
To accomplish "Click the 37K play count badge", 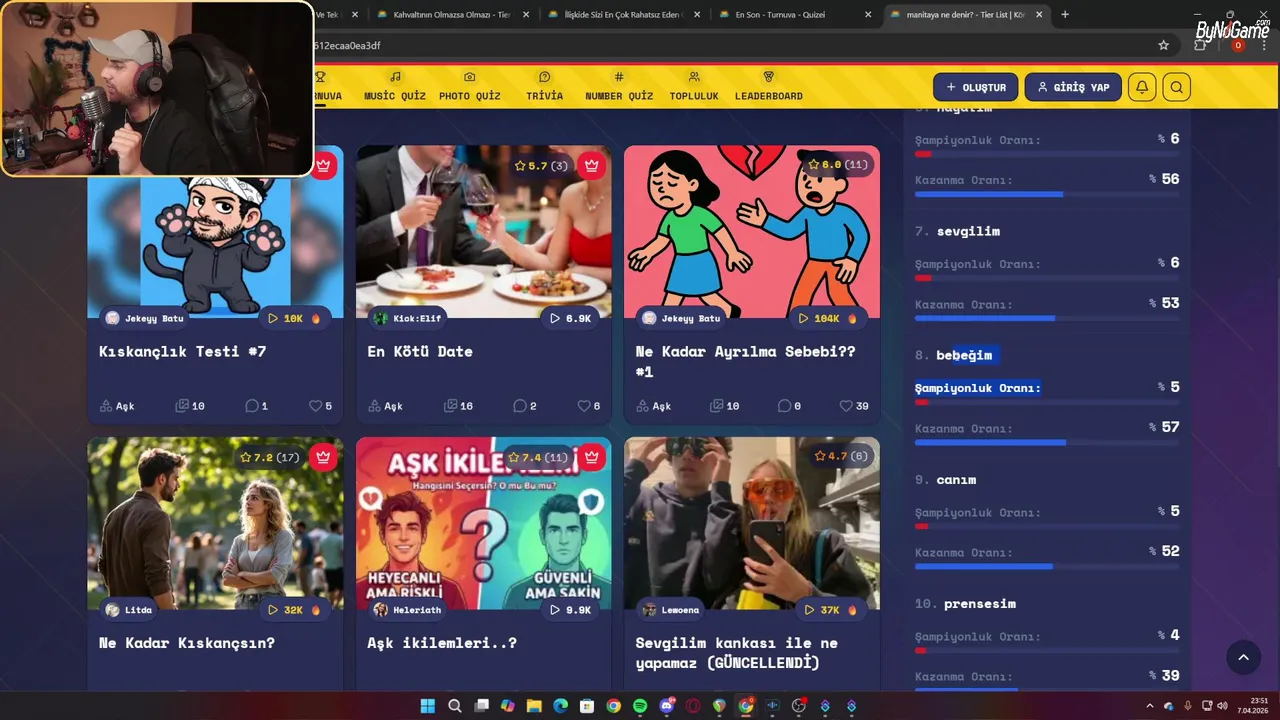I will point(830,609).
